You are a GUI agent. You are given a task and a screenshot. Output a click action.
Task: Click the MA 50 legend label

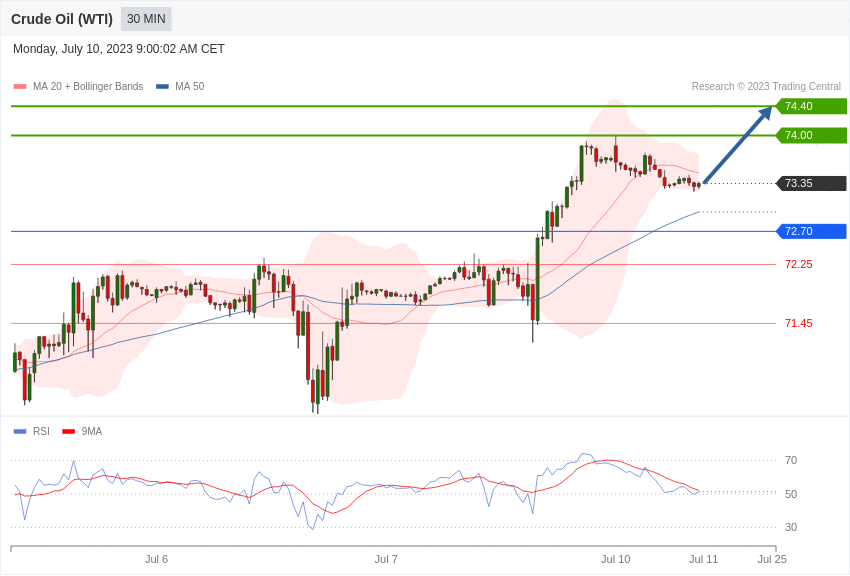(x=190, y=86)
